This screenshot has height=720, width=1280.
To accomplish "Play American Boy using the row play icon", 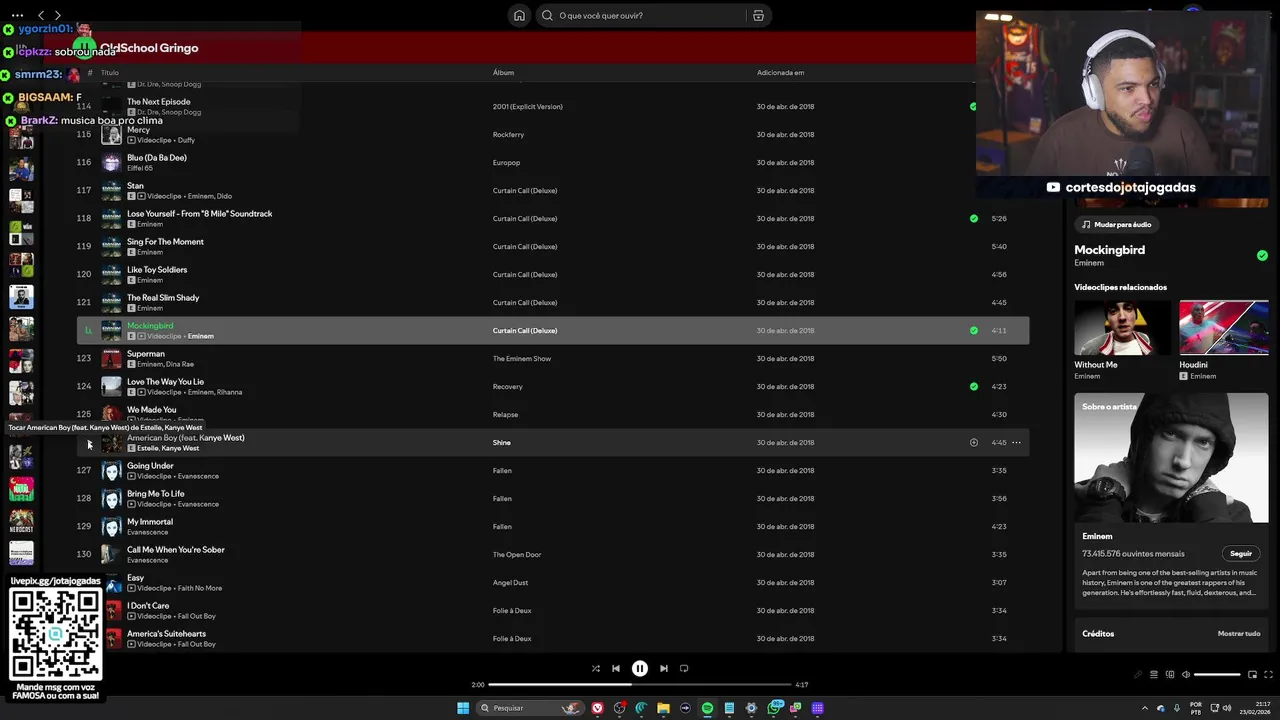I will (88, 444).
